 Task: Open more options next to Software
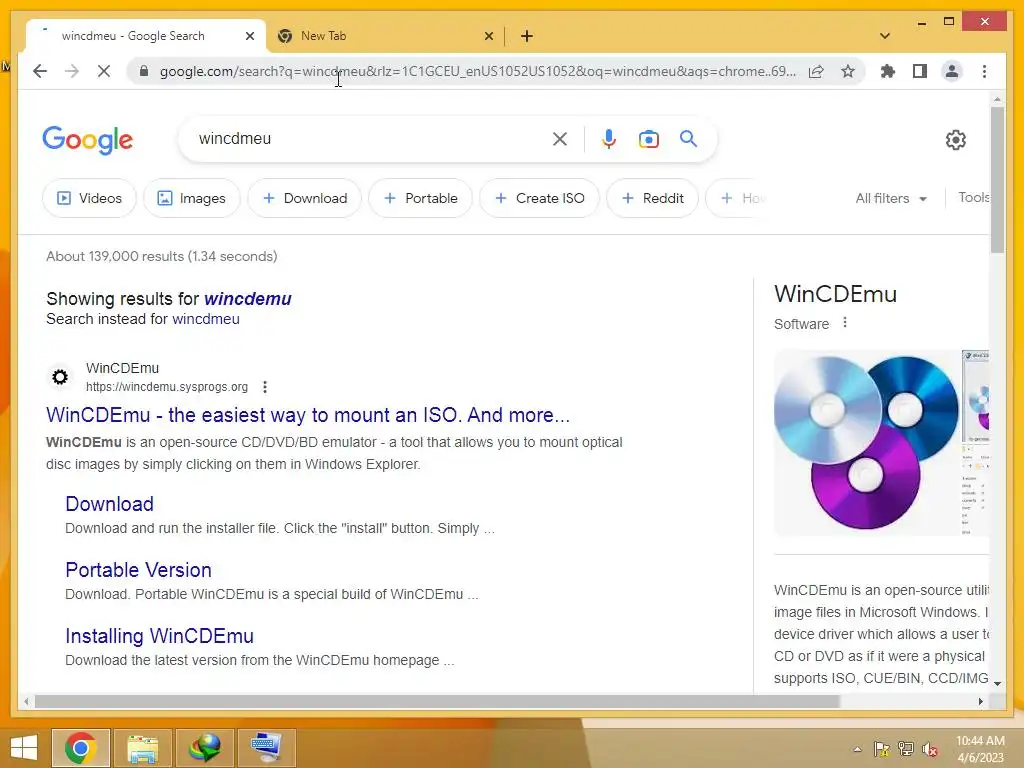click(x=845, y=323)
